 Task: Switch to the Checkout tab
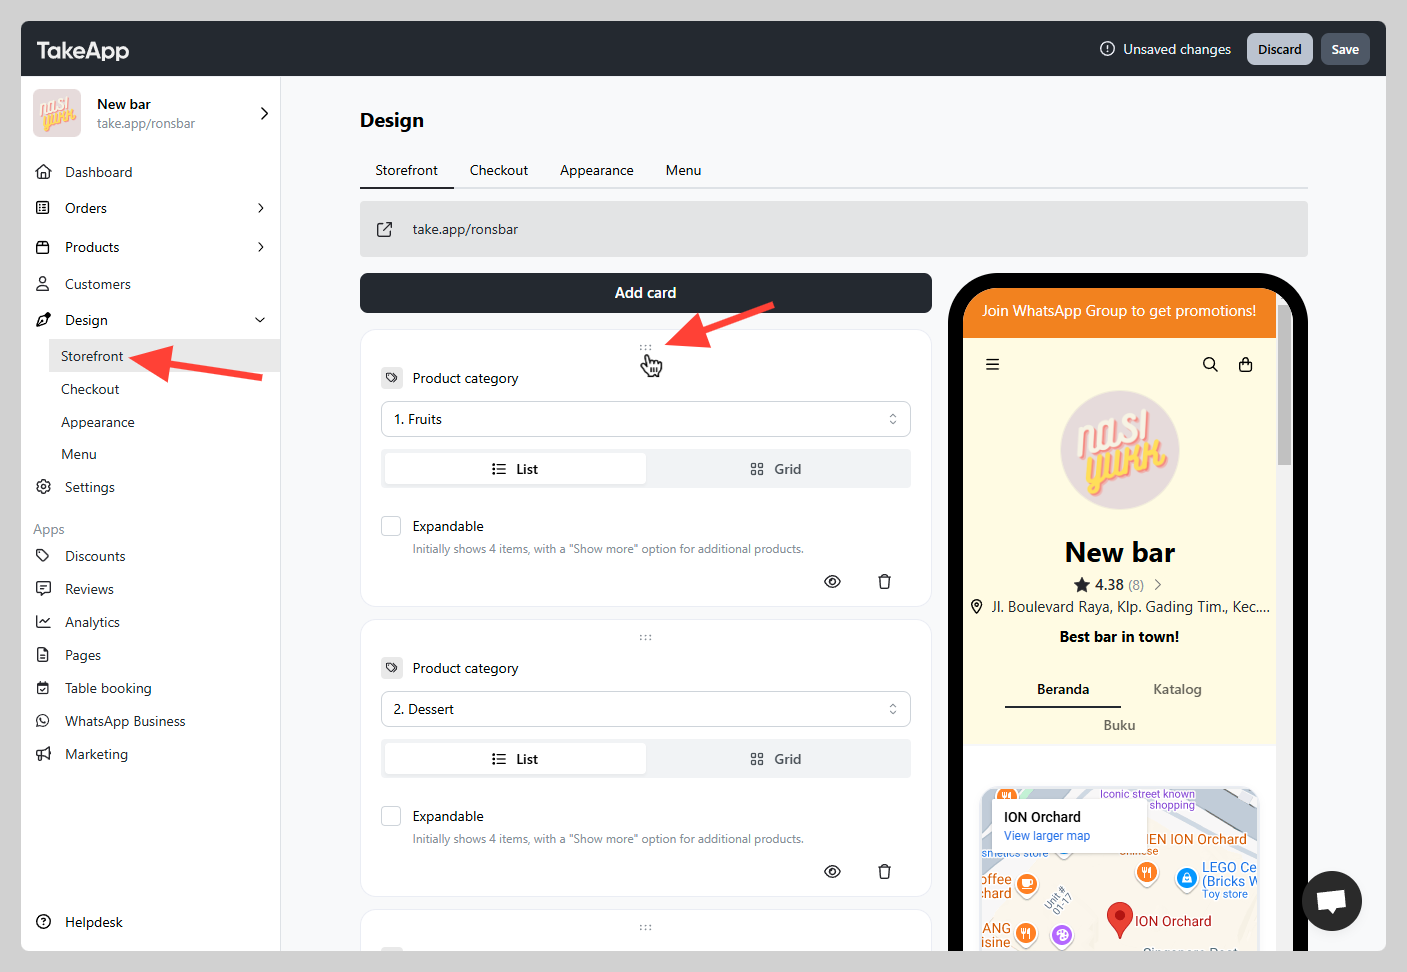coord(499,170)
